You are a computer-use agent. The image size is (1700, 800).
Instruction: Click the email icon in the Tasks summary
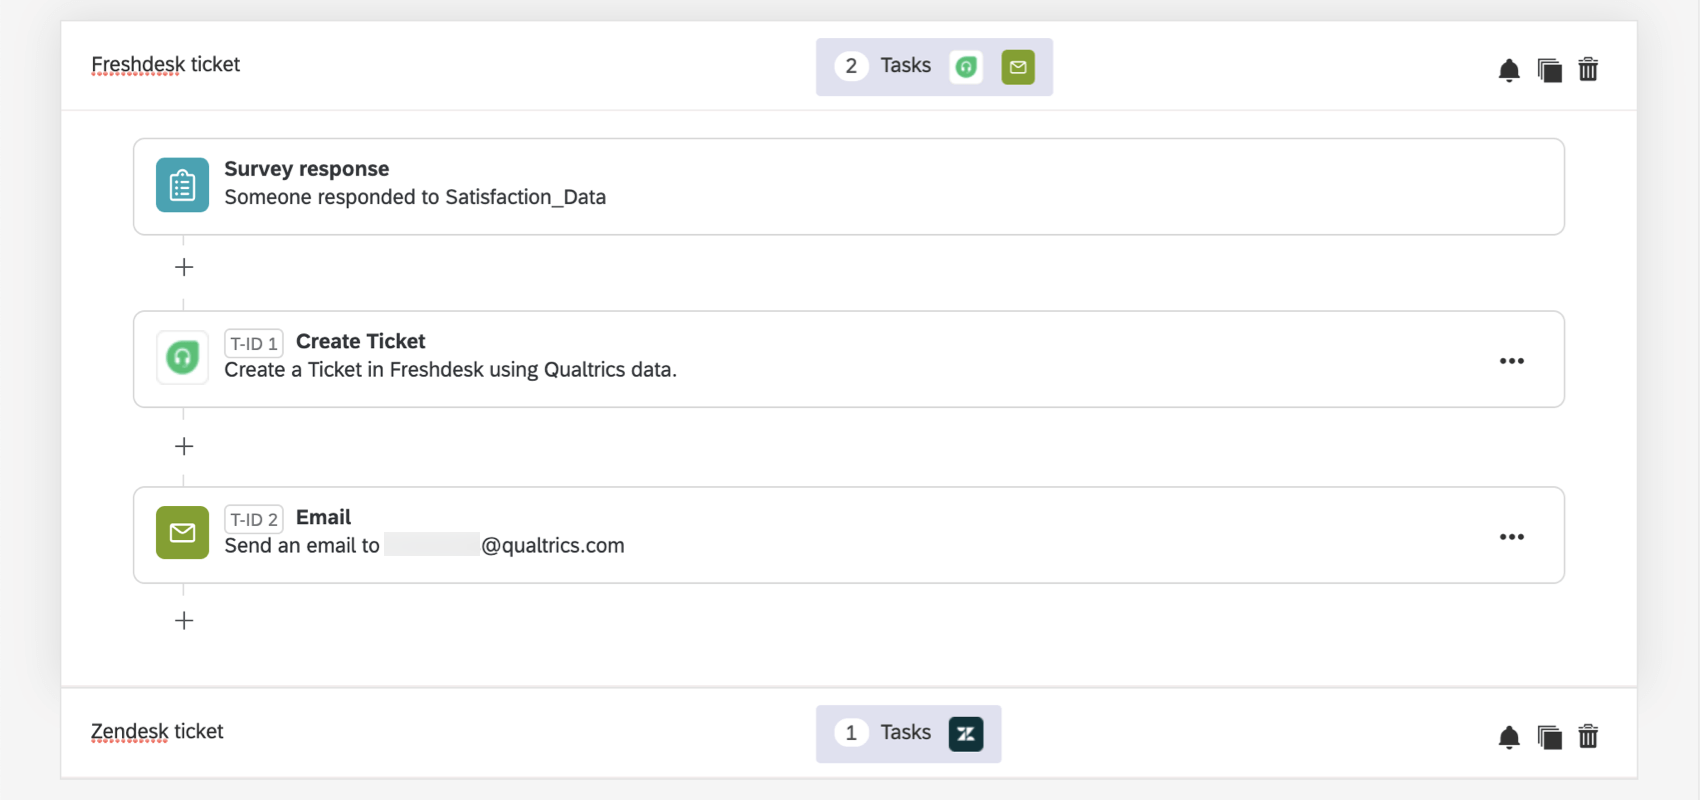(x=1018, y=67)
